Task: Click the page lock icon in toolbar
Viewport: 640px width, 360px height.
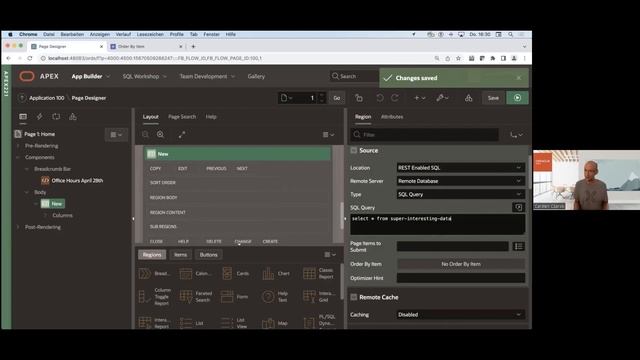Action: click(359, 98)
